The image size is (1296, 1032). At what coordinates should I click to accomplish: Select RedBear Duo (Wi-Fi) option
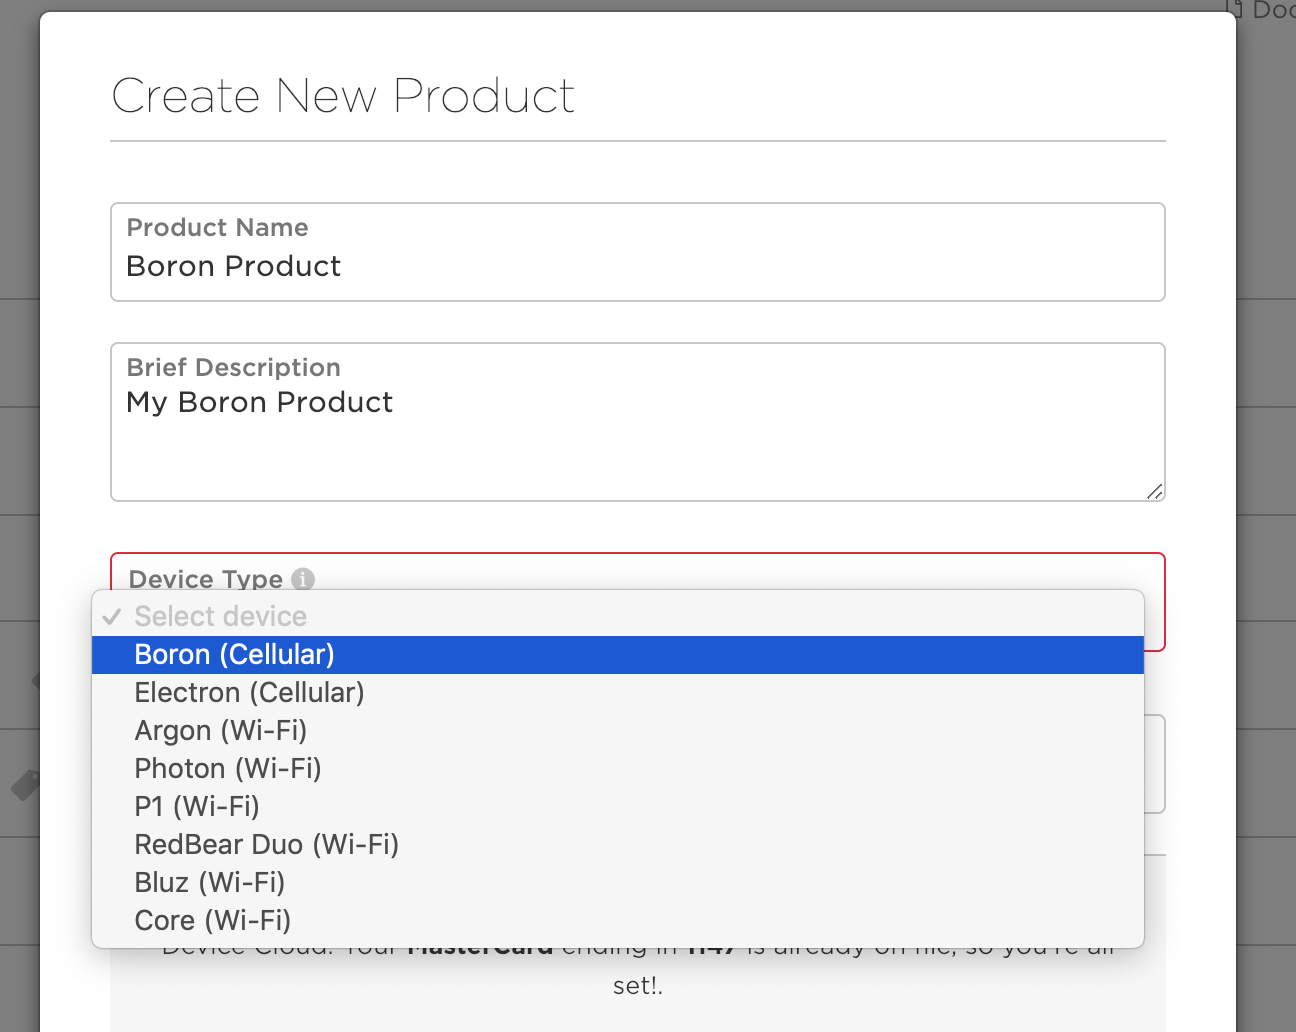pos(266,845)
